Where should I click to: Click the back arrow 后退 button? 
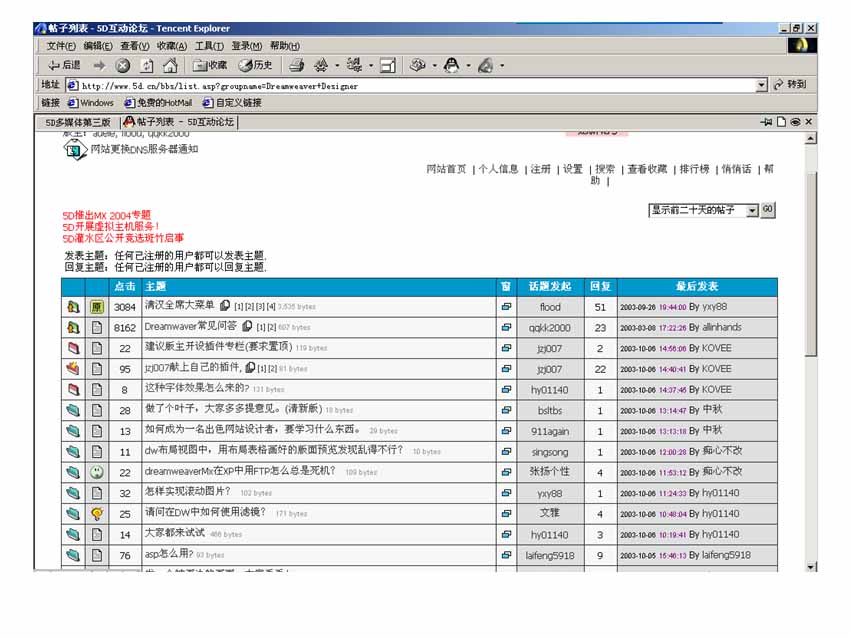[62, 66]
